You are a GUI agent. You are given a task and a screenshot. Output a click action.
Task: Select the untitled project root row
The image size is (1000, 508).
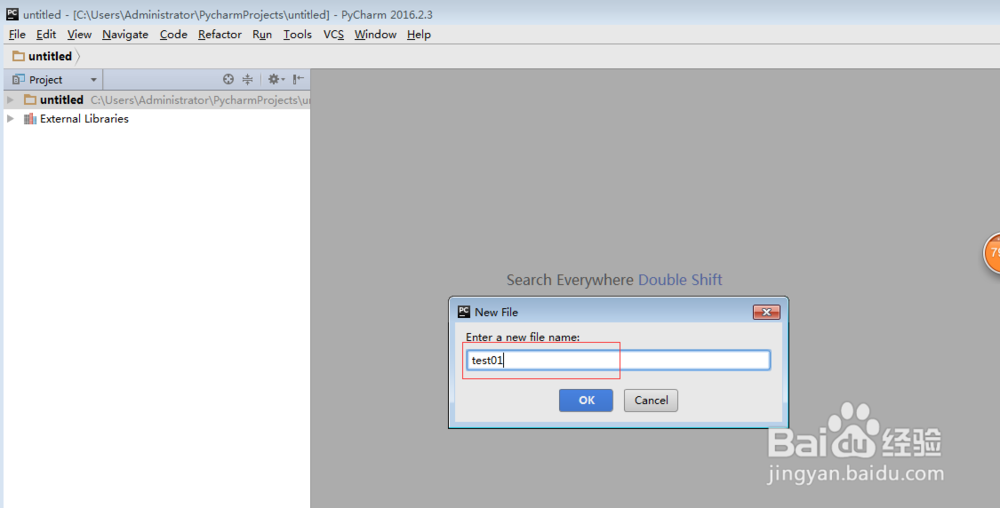[x=157, y=99]
